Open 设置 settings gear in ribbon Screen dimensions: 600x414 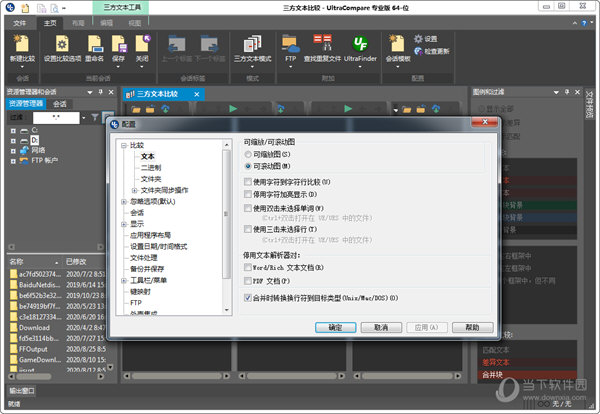pyautogui.click(x=426, y=39)
